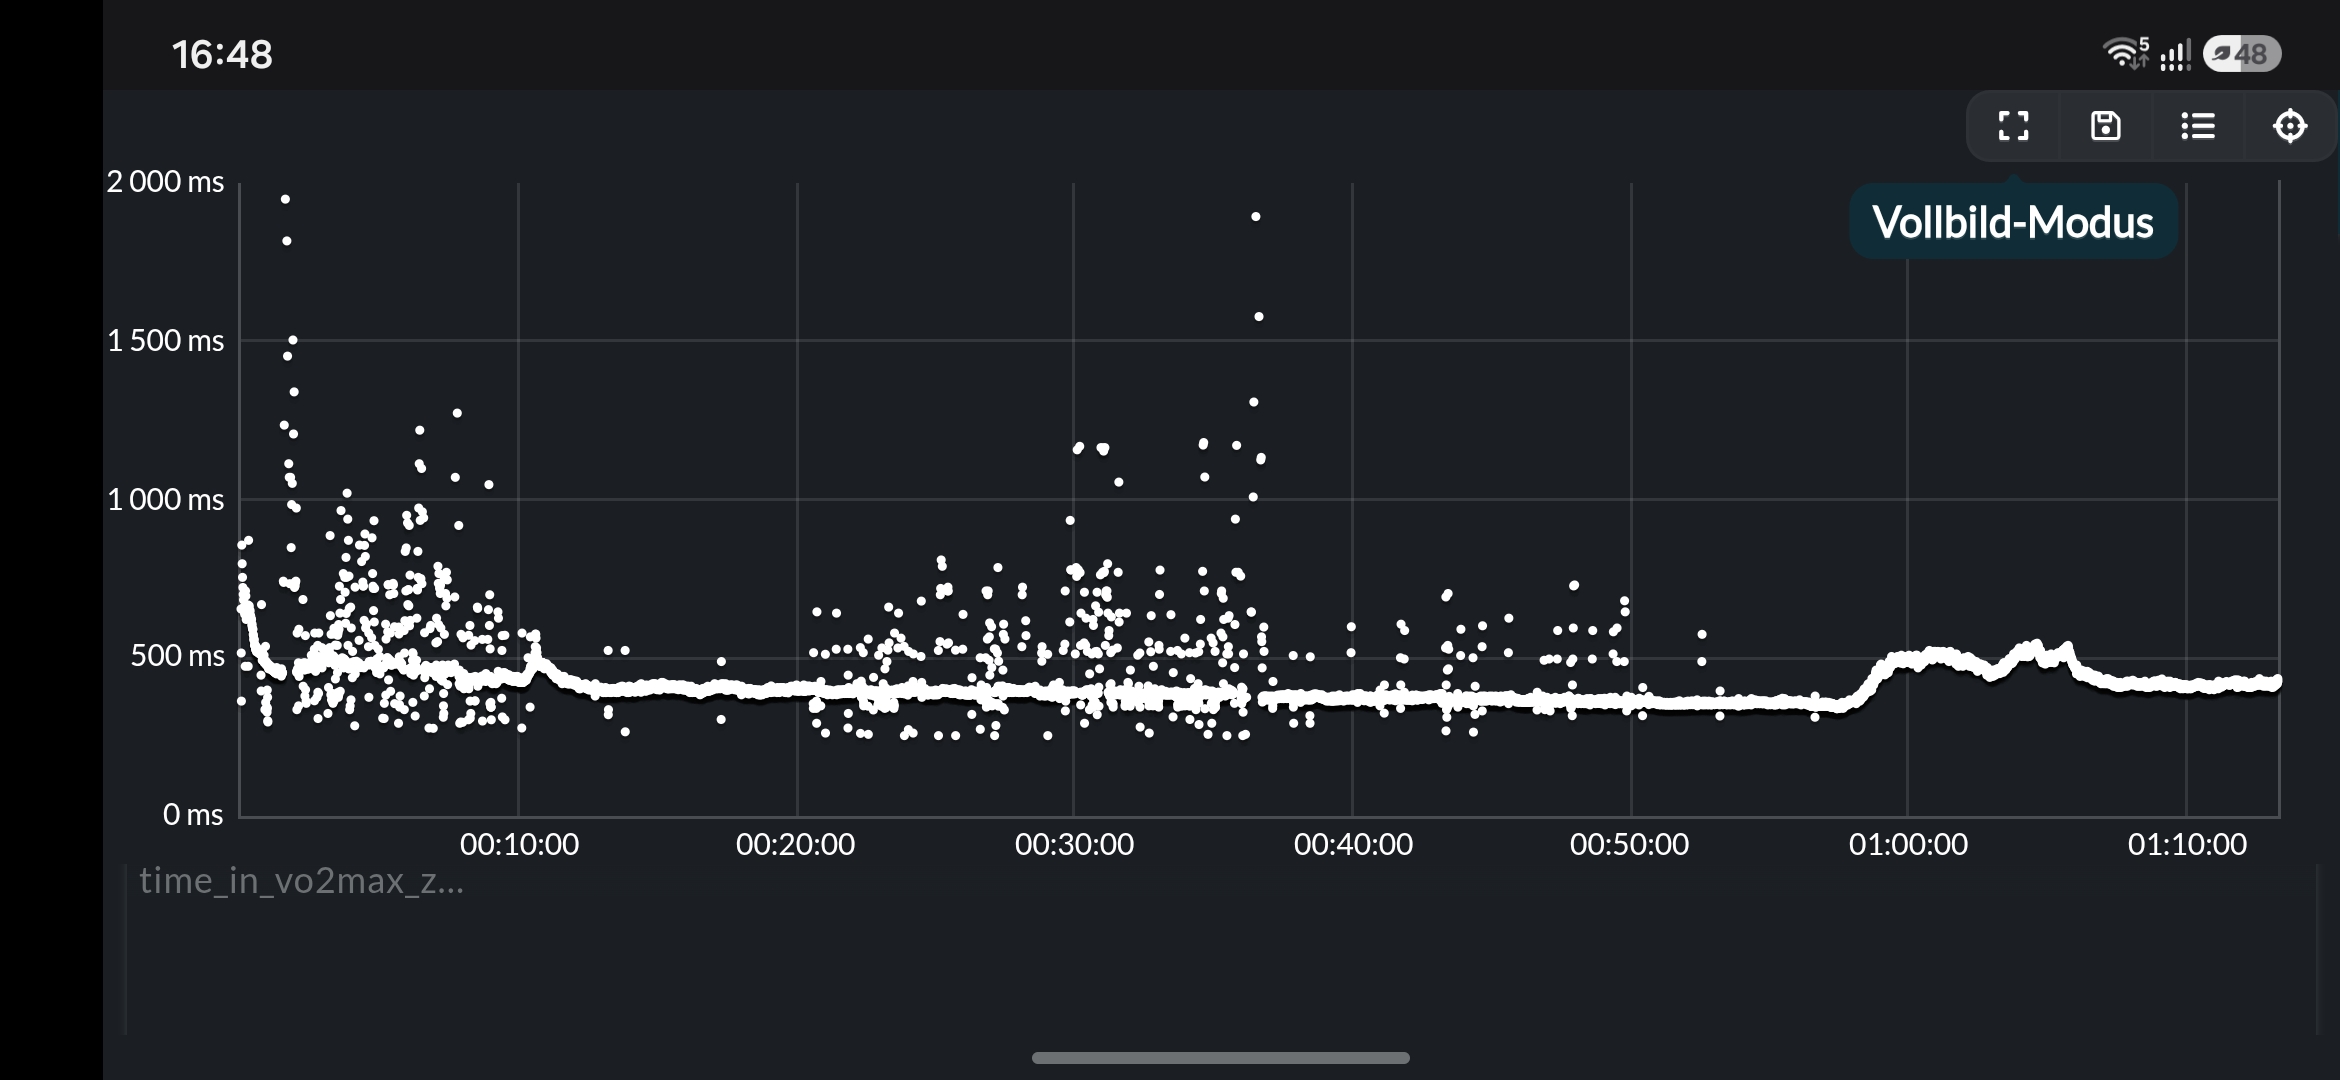Click the 0 ms y-axis label
Viewport: 2340px width, 1080px height.
193,815
